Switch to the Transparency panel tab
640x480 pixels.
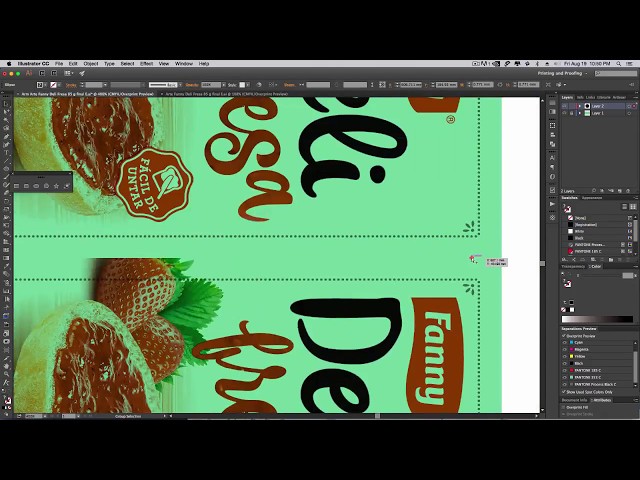573,267
